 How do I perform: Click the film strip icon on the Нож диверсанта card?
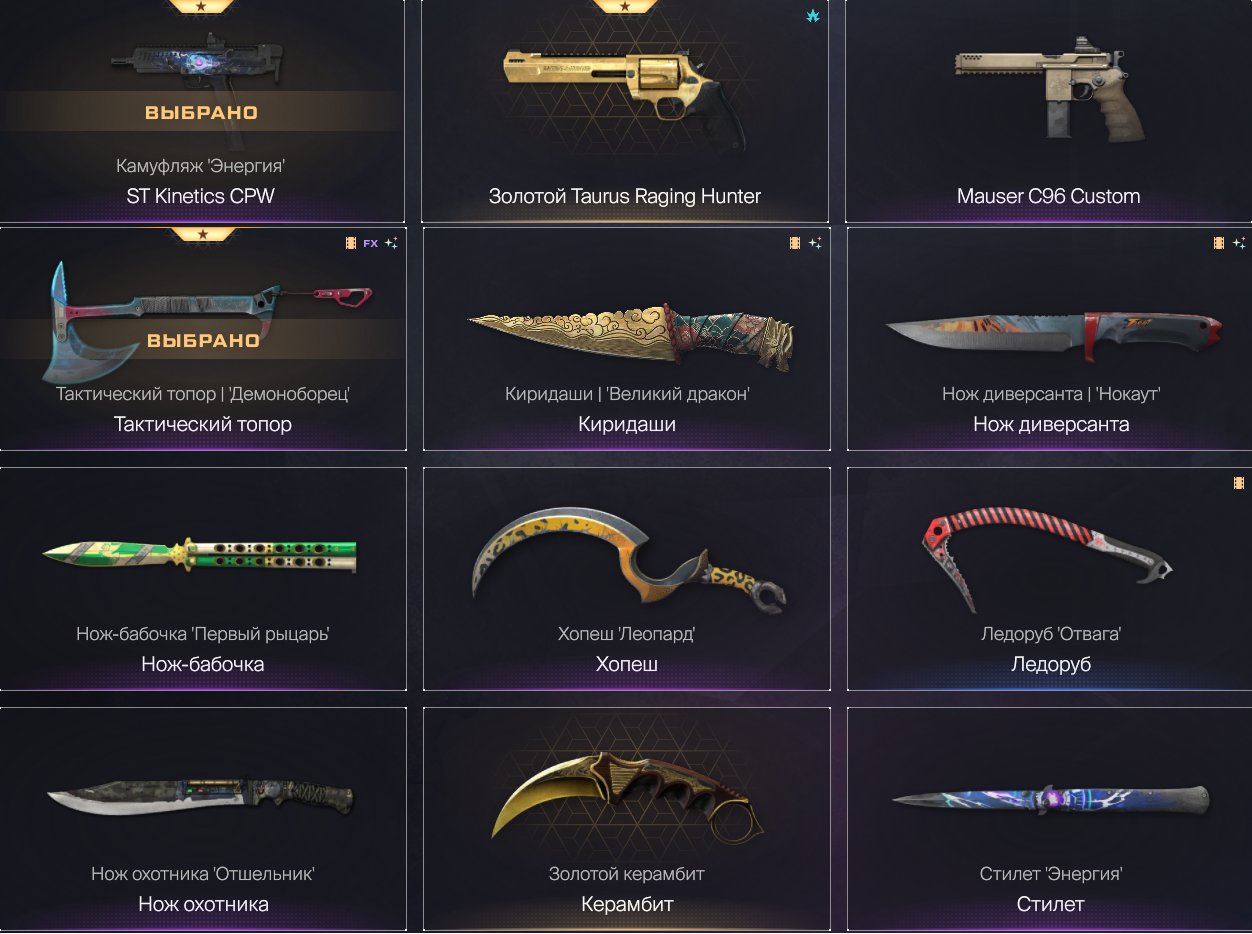coord(1218,243)
